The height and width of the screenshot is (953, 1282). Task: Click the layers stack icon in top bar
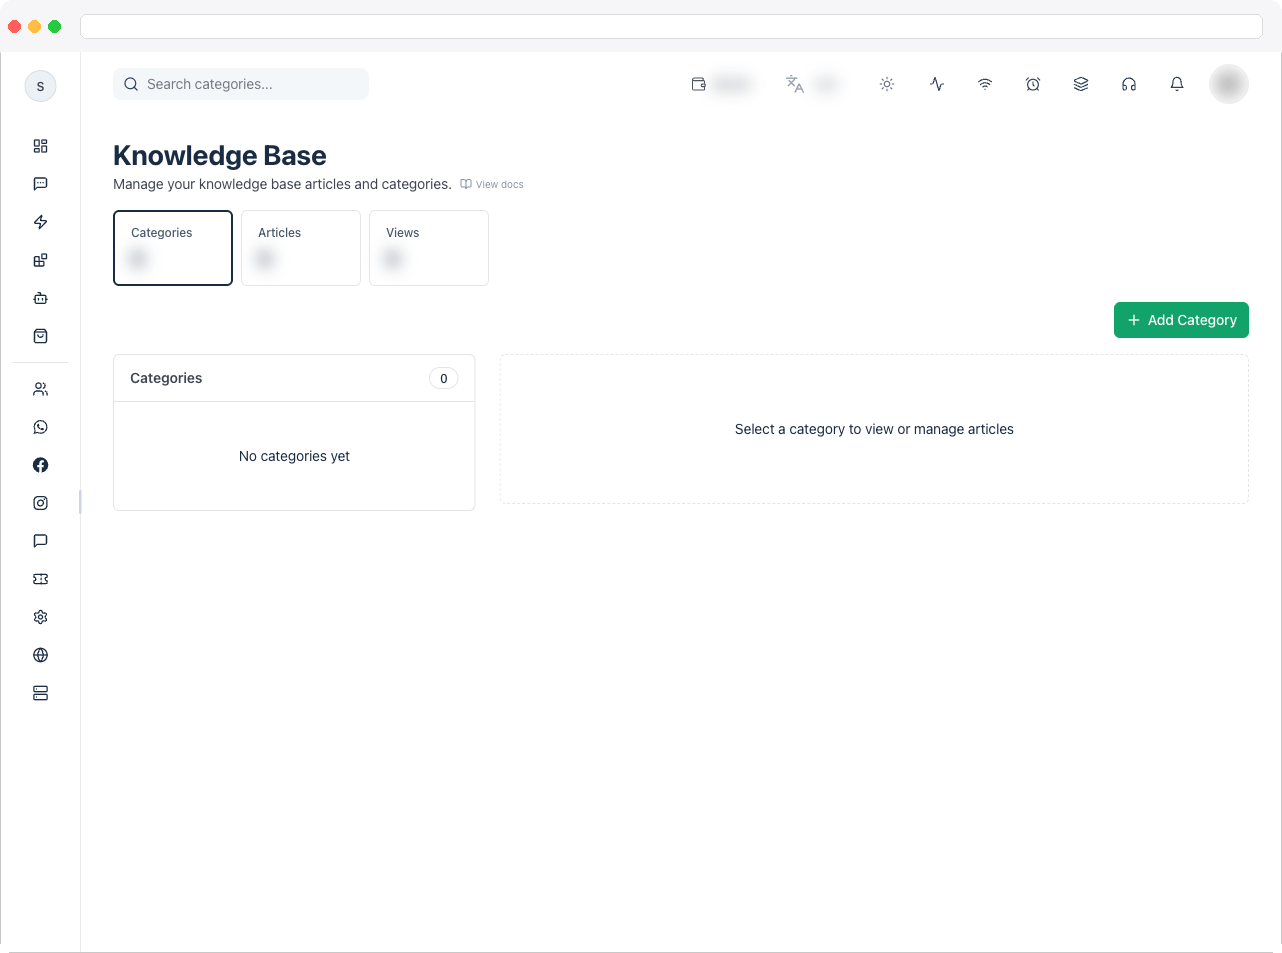click(x=1081, y=84)
